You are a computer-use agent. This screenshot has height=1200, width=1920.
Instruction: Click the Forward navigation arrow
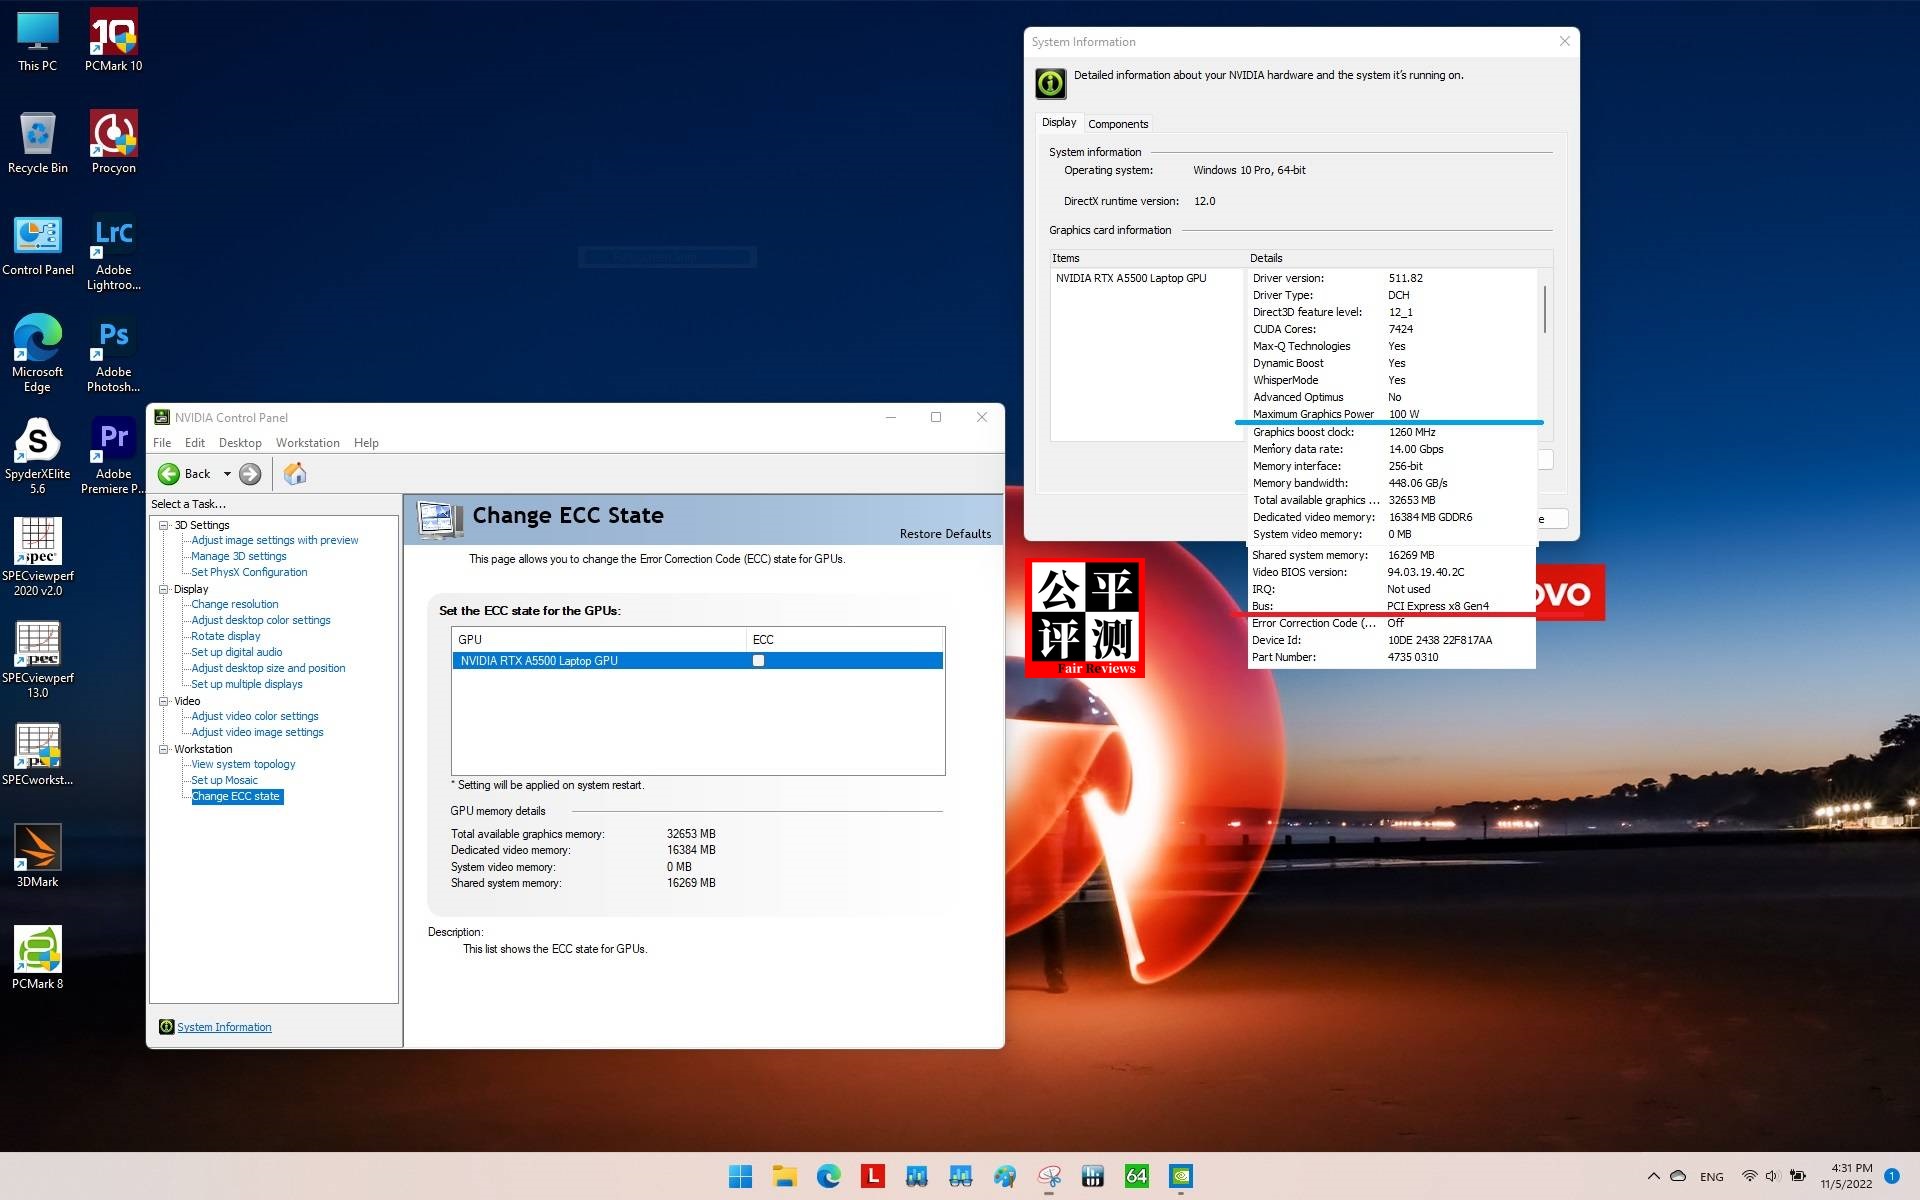[251, 474]
